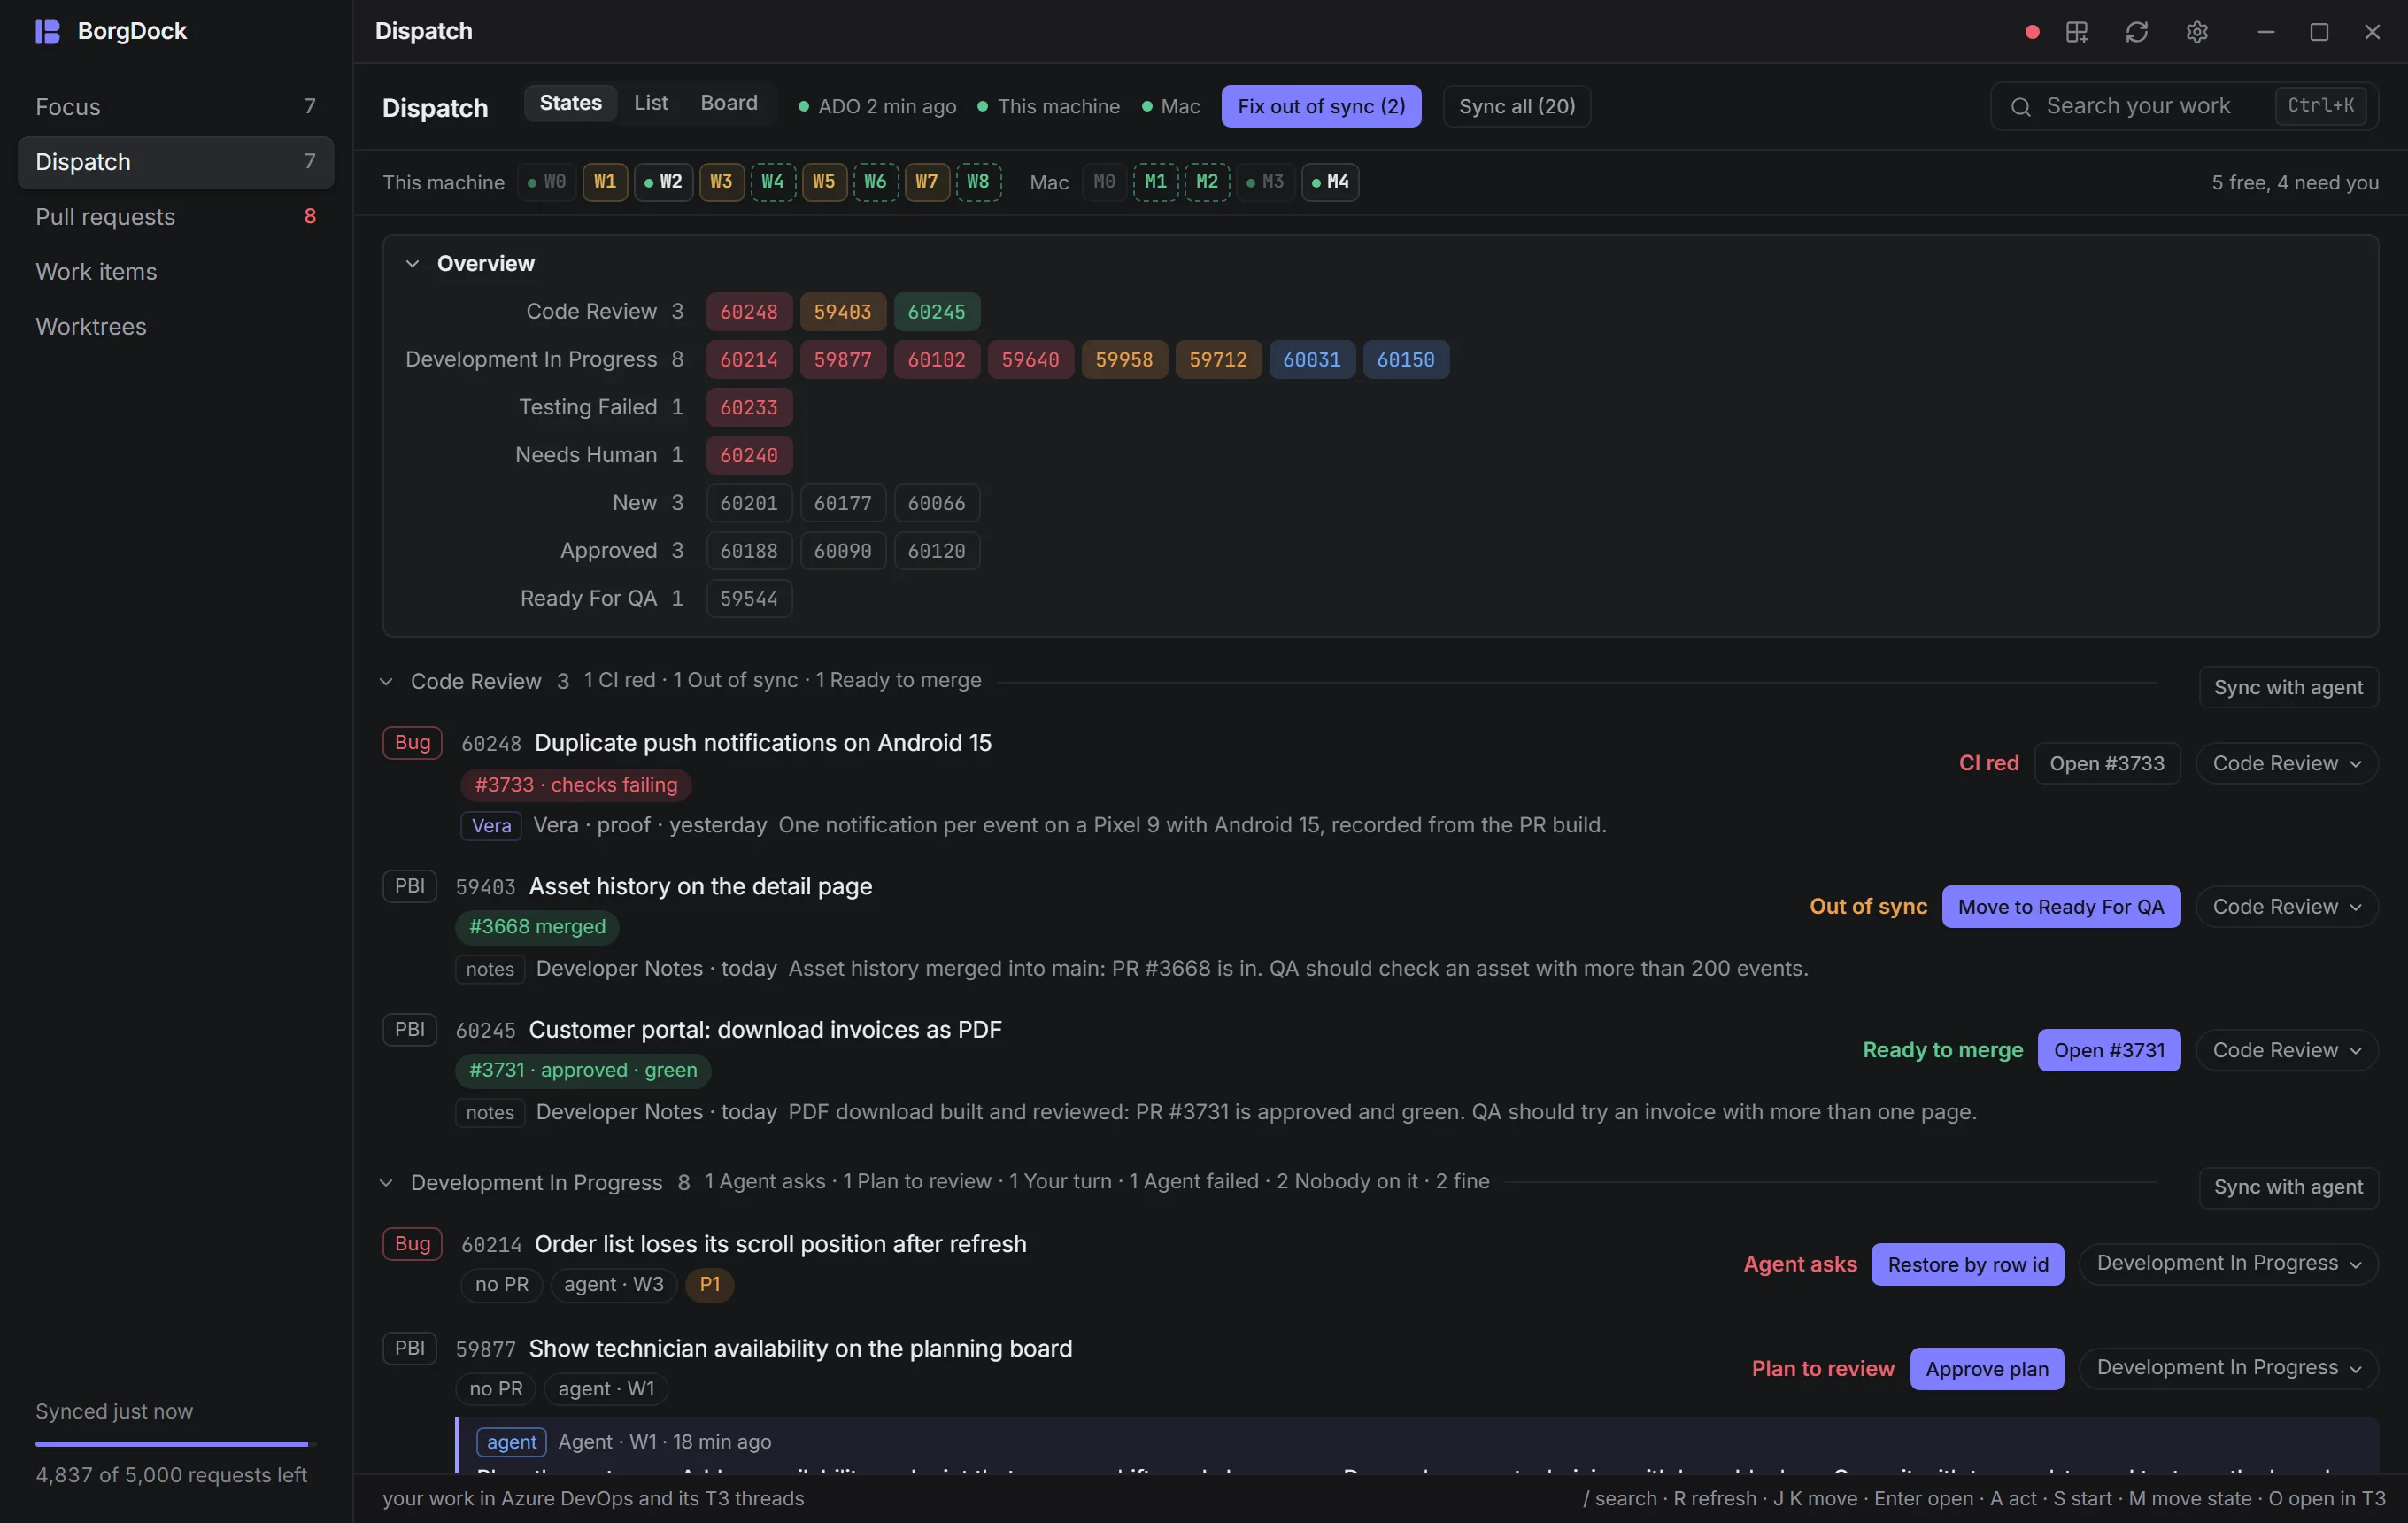
Task: Click the Vera proof tag
Action: pos(491,826)
